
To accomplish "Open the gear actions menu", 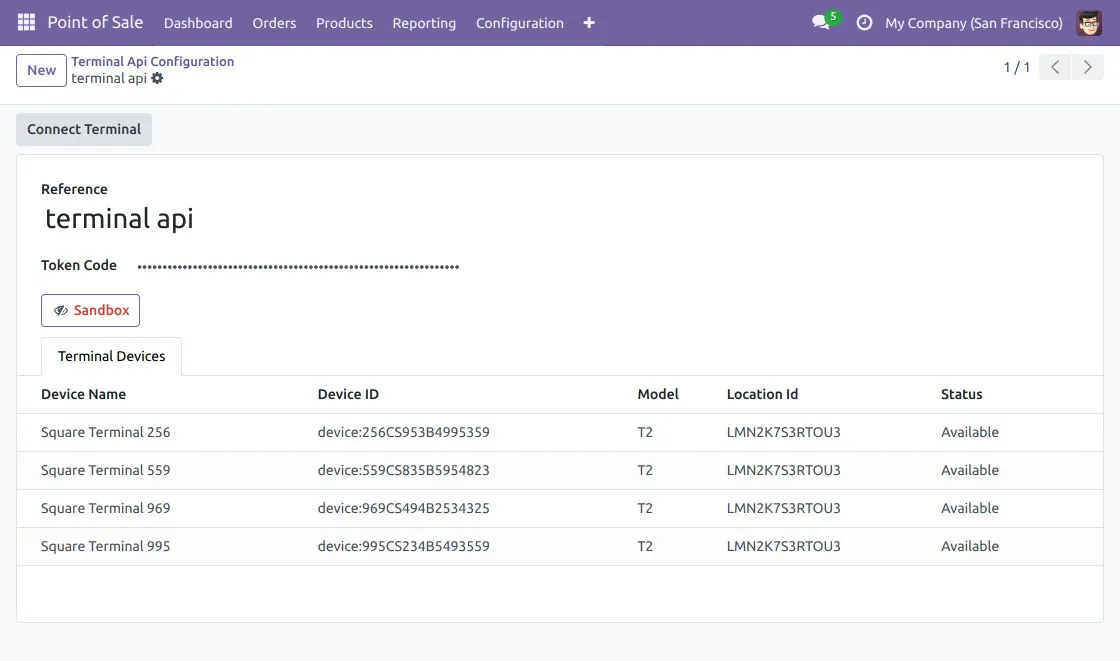I will [157, 78].
